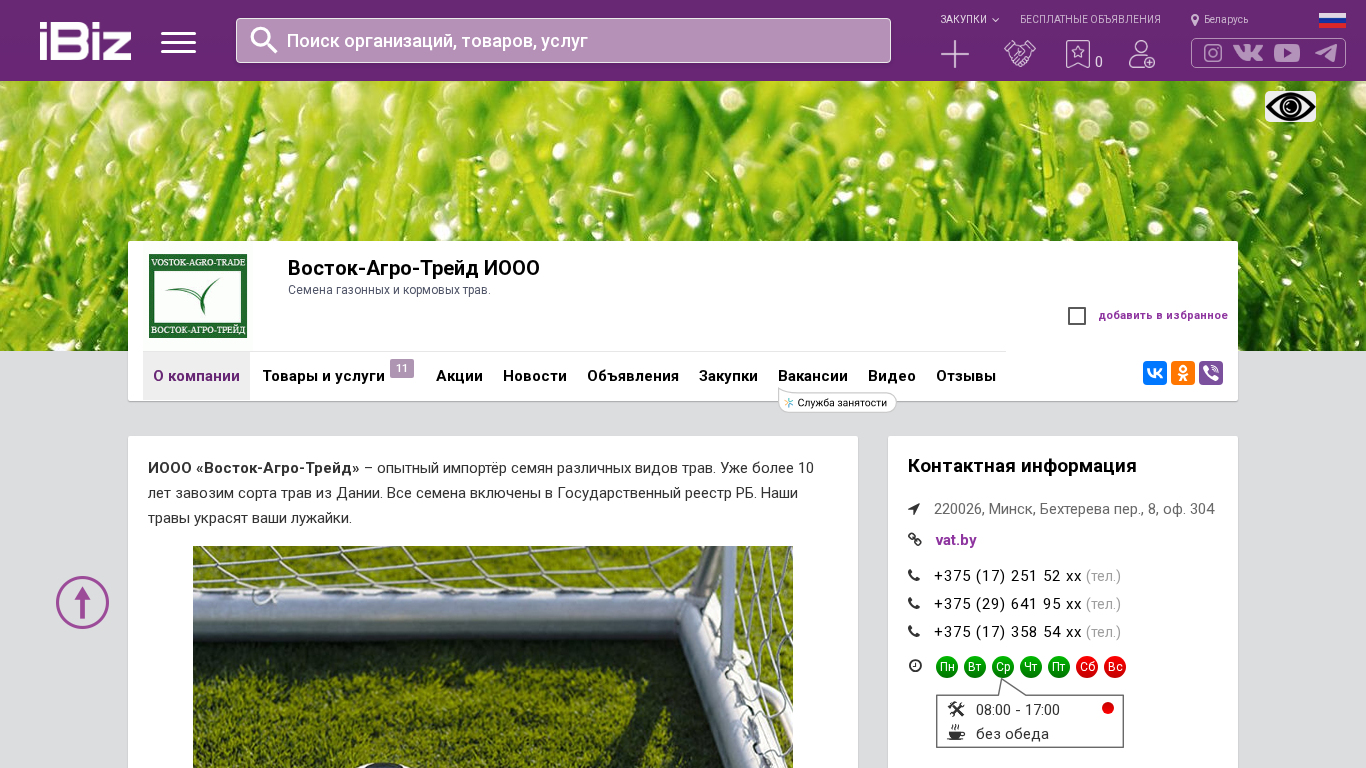Screen dimensions: 1366x768
Task: Reveal phone number +375 (17) 251 52 xx
Action: pyautogui.click(x=1008, y=576)
